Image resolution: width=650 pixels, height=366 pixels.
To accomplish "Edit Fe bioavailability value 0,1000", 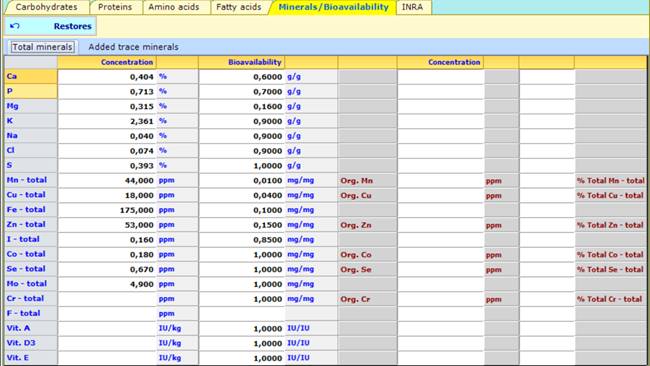I will [x=242, y=210].
